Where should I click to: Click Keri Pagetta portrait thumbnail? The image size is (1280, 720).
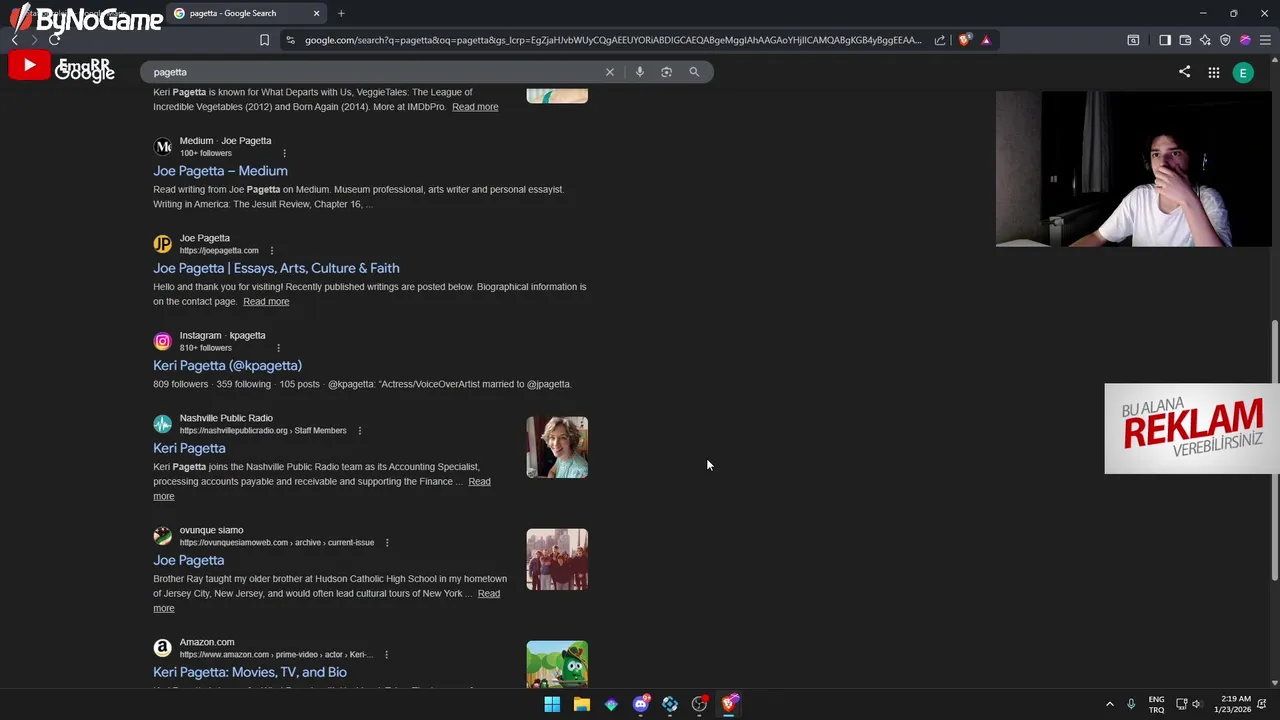tap(557, 447)
